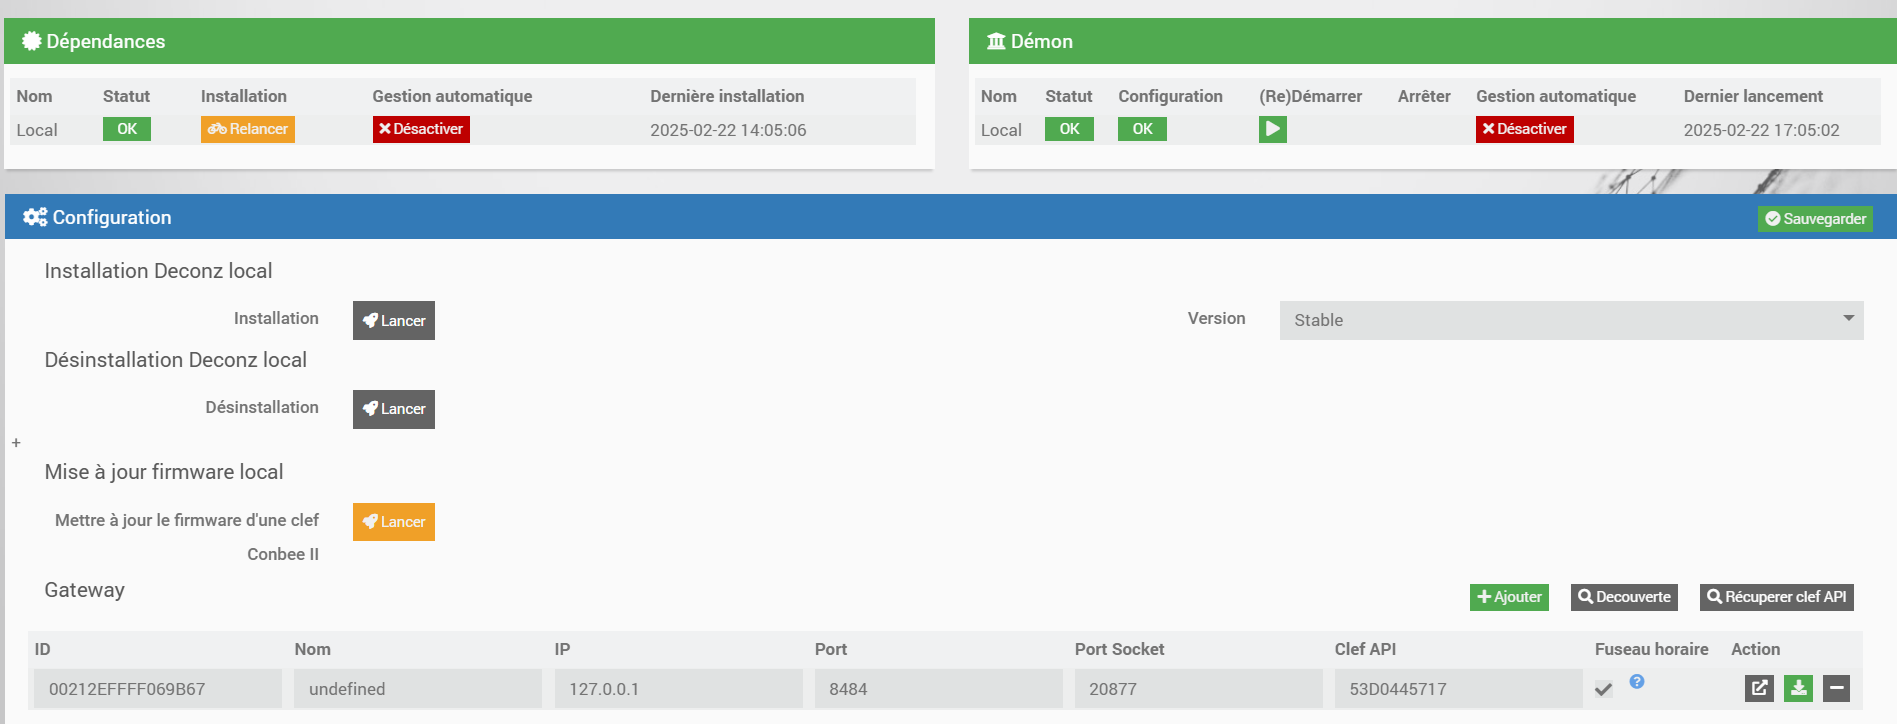
Task: Select the date 2025-02-22 14:05:06
Action: (x=728, y=130)
